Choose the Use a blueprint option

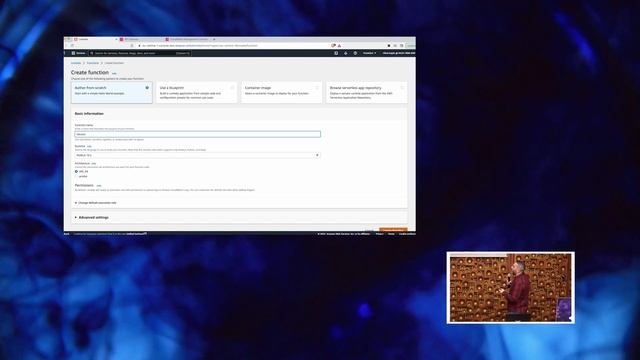click(196, 92)
